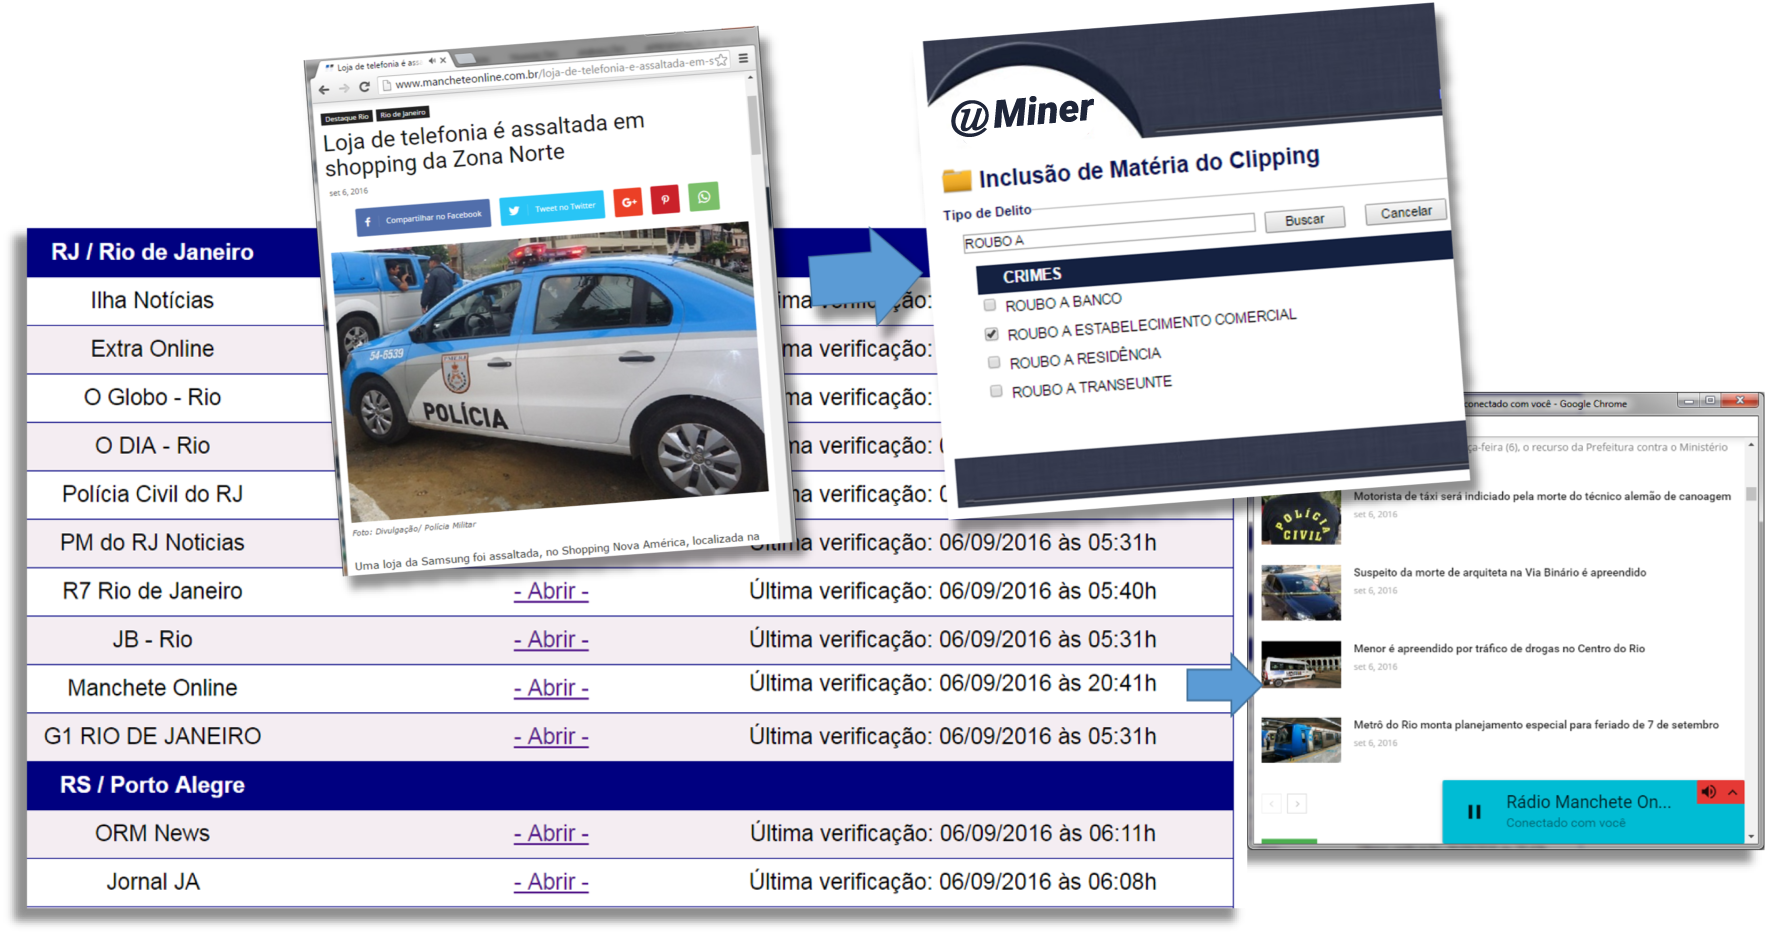Viewport: 1778px width, 933px height.
Task: Pin the article with the Pinterest icon
Action: pos(665,199)
